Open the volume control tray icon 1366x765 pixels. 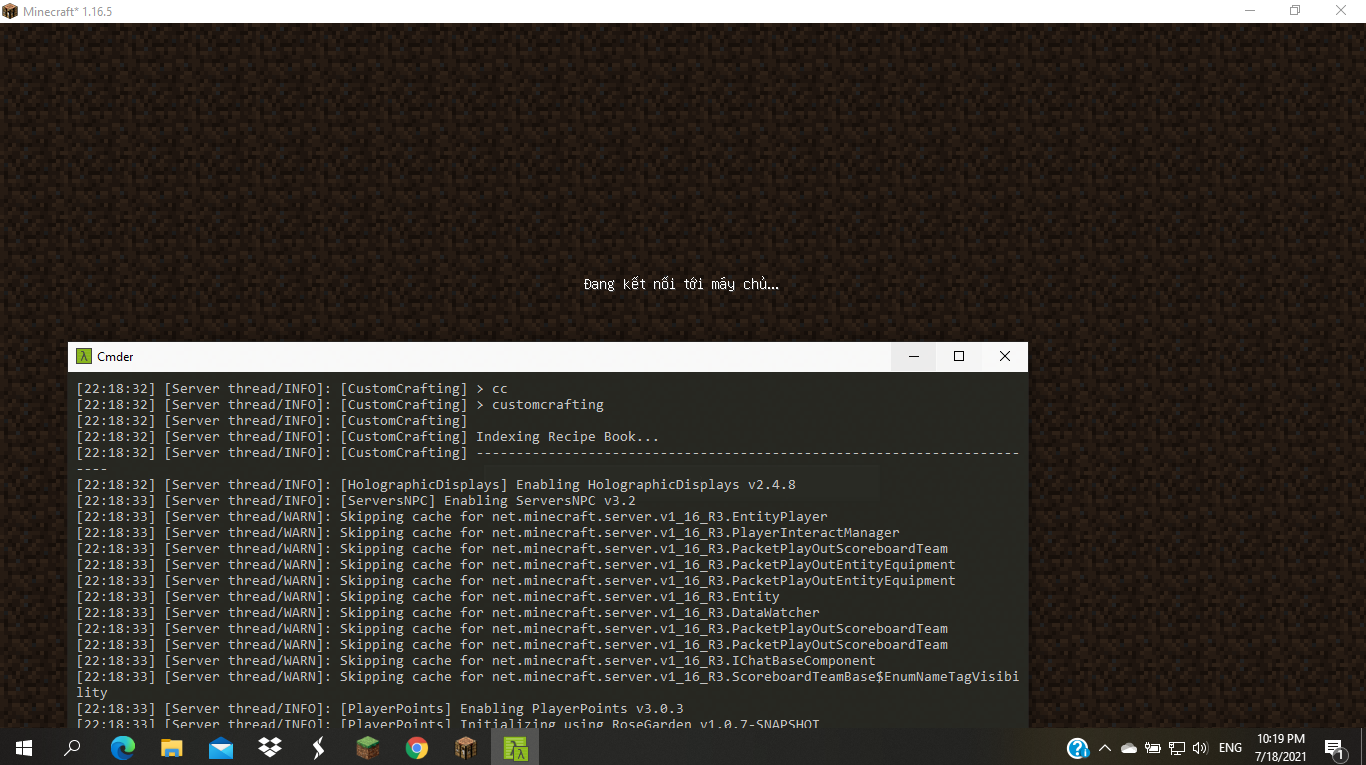click(1201, 748)
